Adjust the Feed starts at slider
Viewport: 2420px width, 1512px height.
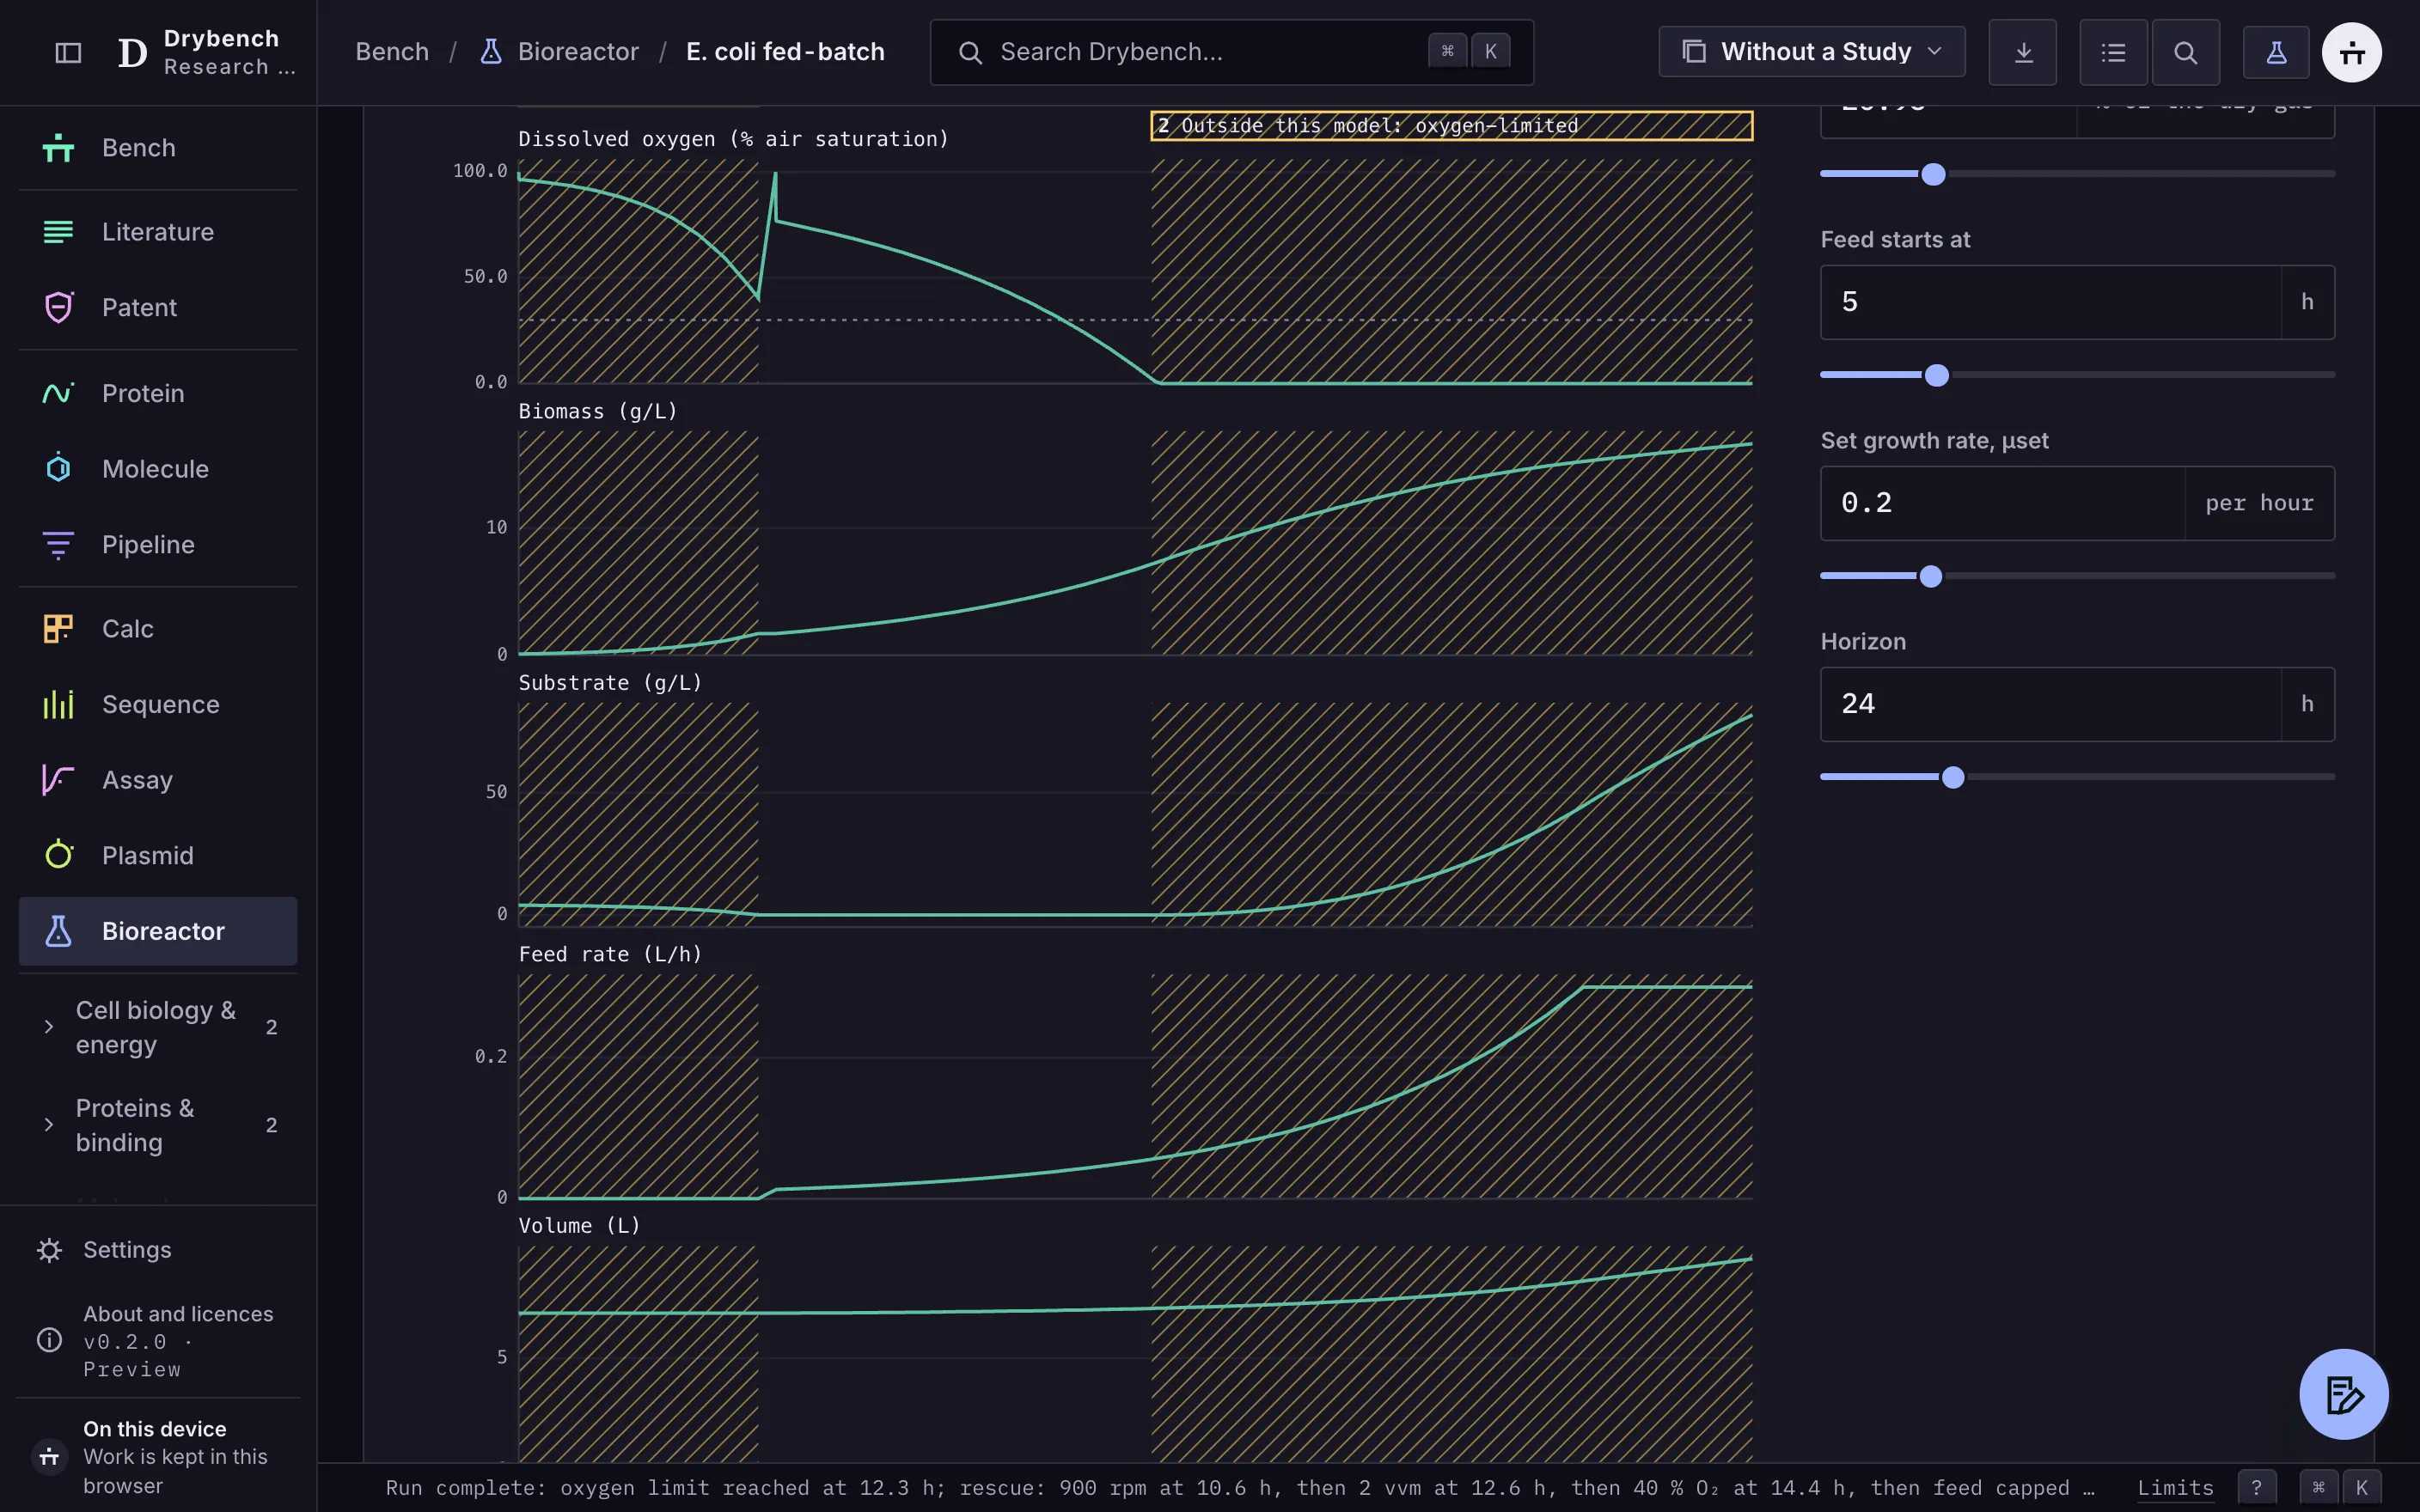point(1937,375)
